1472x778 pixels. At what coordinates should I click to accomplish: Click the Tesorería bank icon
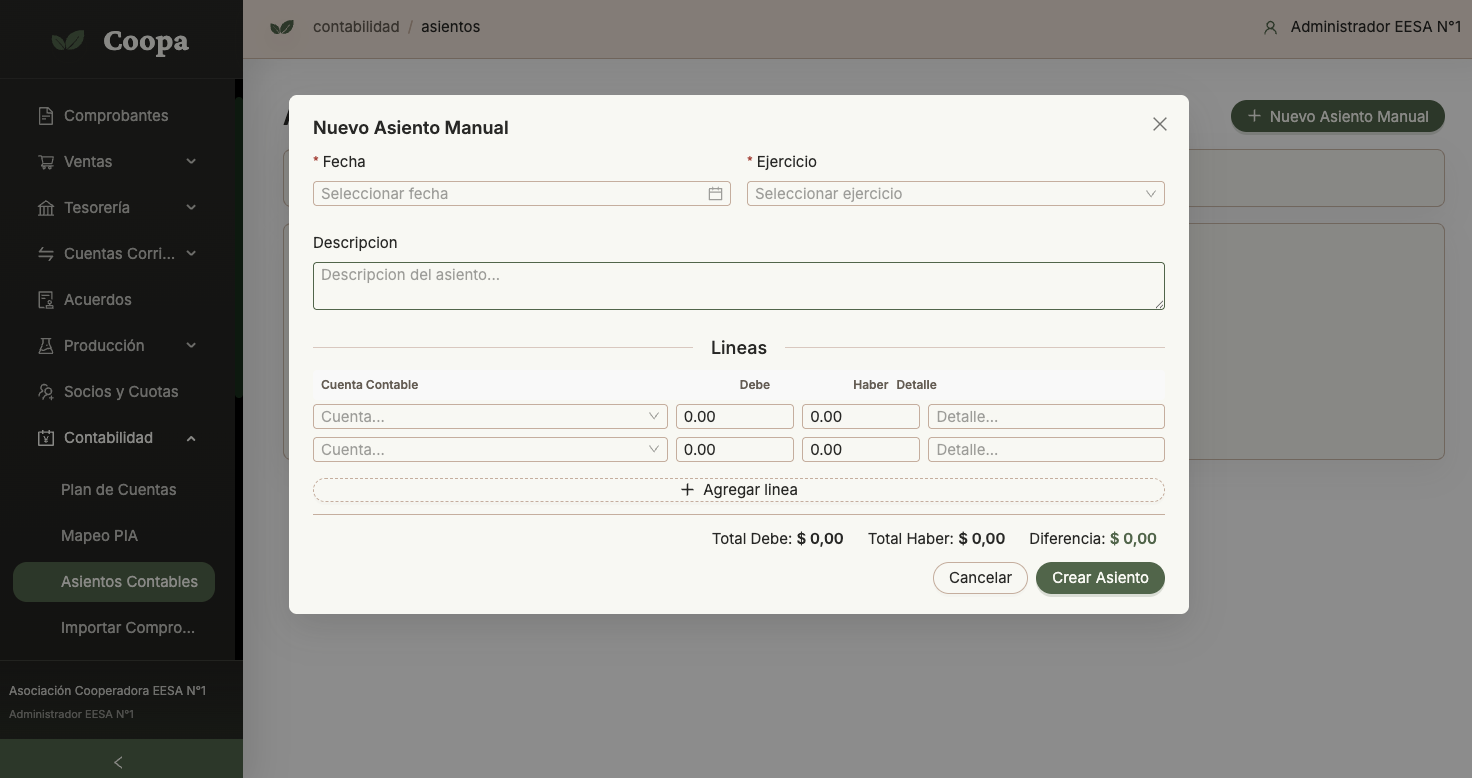pos(46,208)
